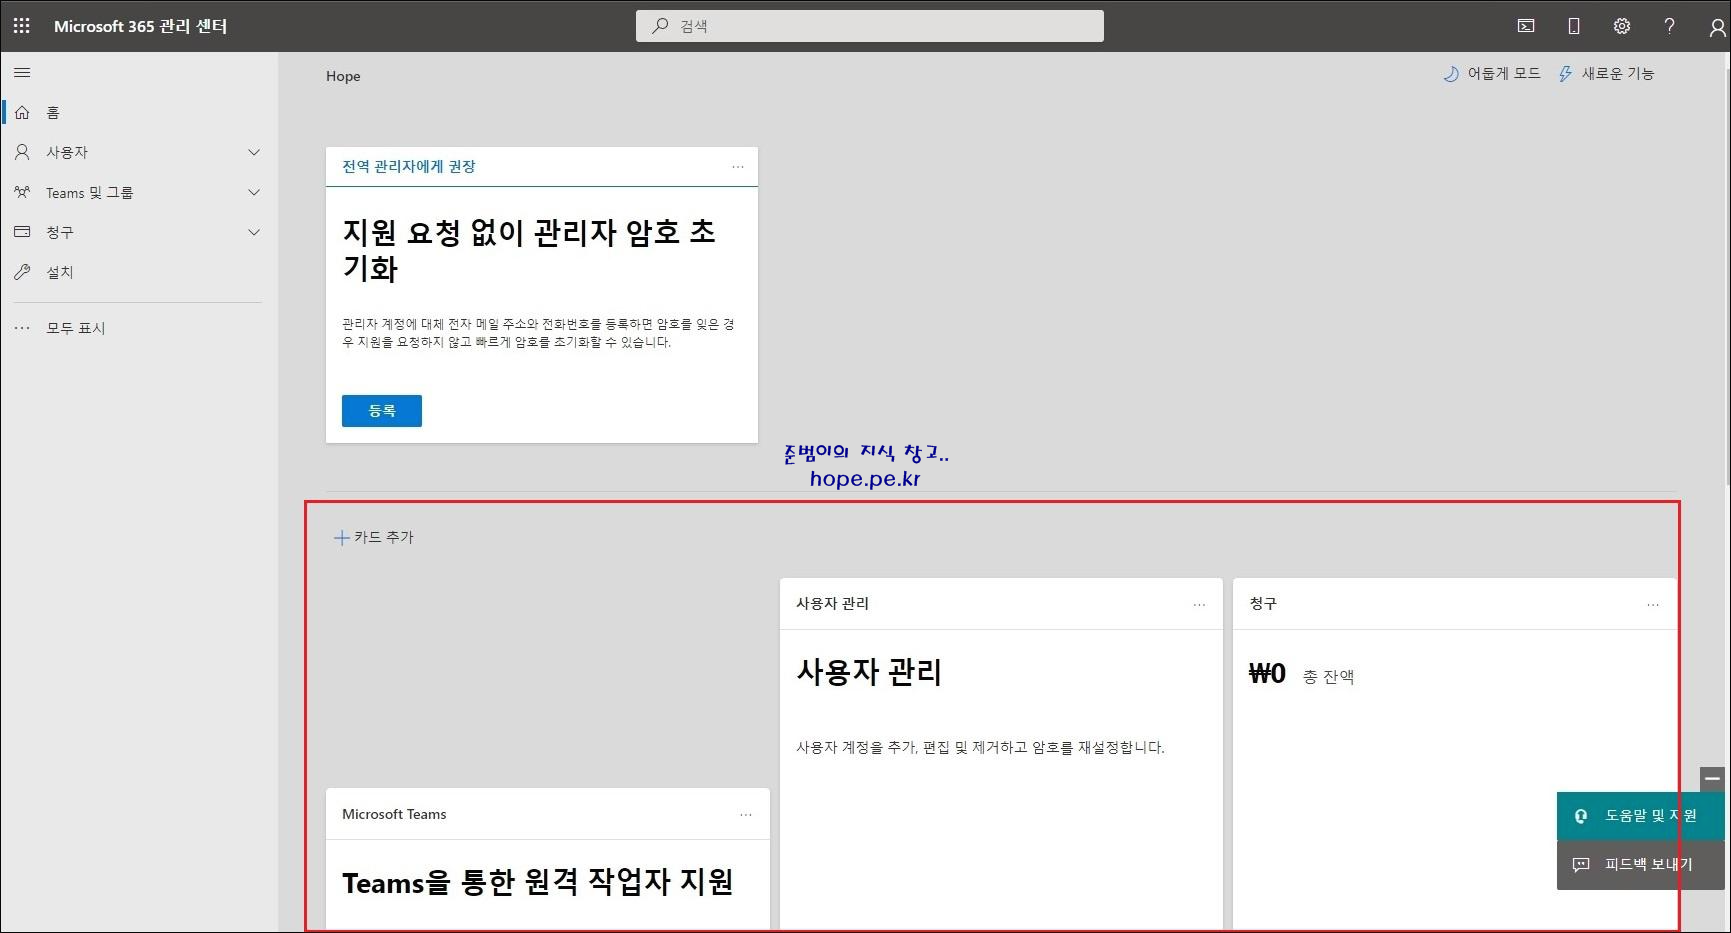
Task: Click the new features lightning icon
Action: coord(1566,74)
